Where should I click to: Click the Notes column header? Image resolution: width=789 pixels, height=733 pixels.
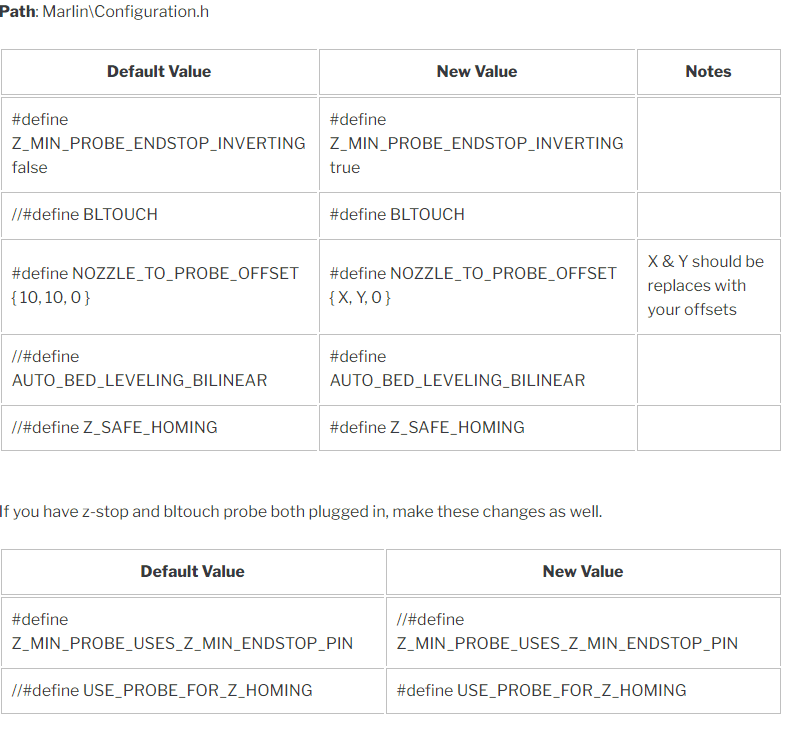click(708, 71)
